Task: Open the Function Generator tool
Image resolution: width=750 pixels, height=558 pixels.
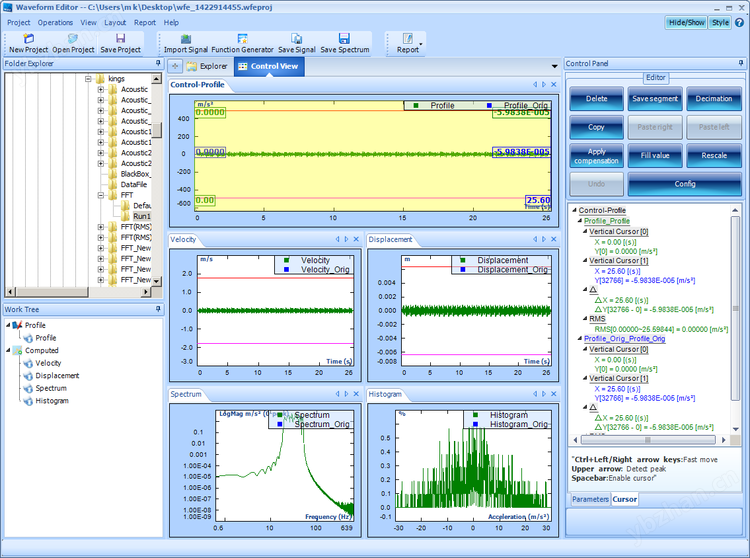Action: coord(243,39)
